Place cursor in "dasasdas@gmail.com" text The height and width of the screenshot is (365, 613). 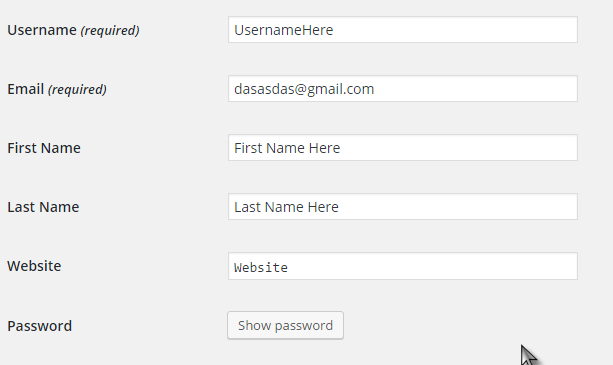304,89
